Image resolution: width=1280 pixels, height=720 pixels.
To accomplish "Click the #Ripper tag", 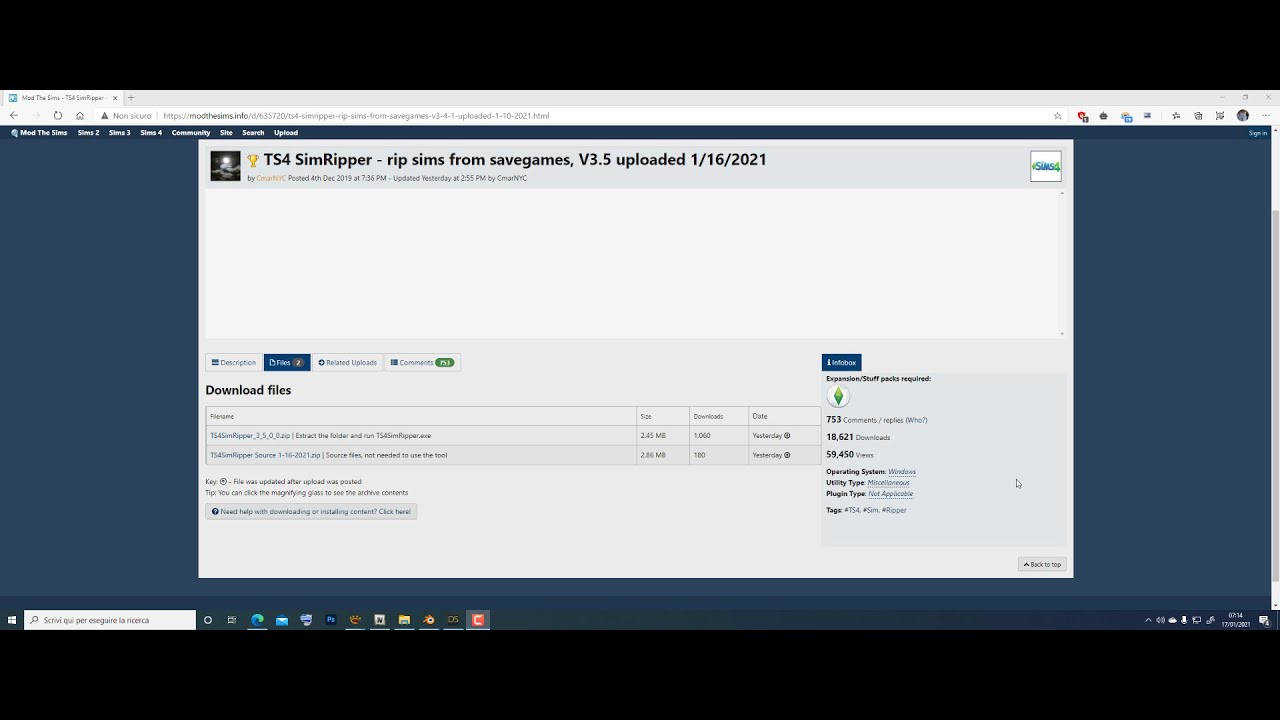I will coord(894,510).
